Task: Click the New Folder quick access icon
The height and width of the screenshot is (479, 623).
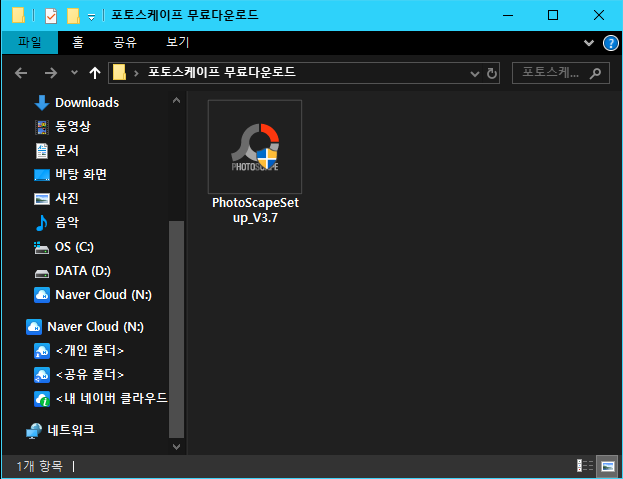Action: pos(73,15)
